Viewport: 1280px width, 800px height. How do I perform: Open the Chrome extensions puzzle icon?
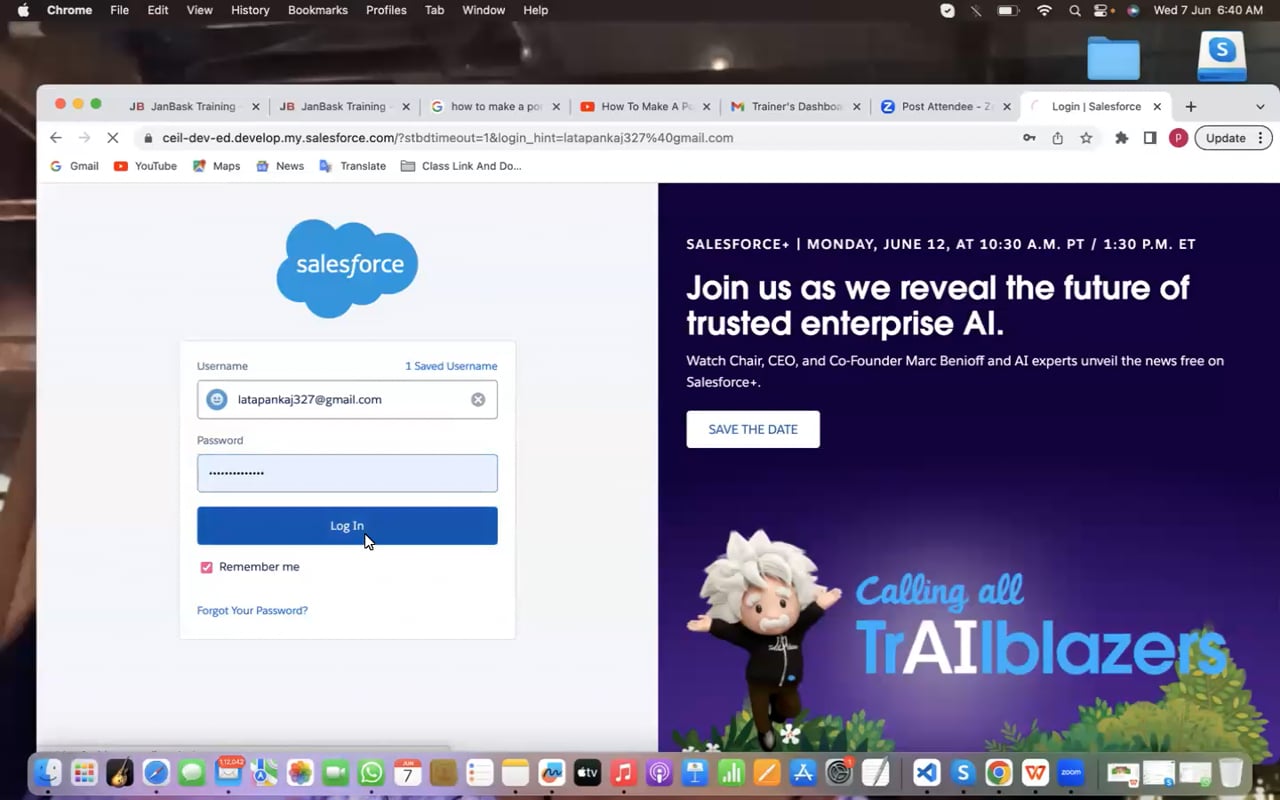tap(1121, 138)
